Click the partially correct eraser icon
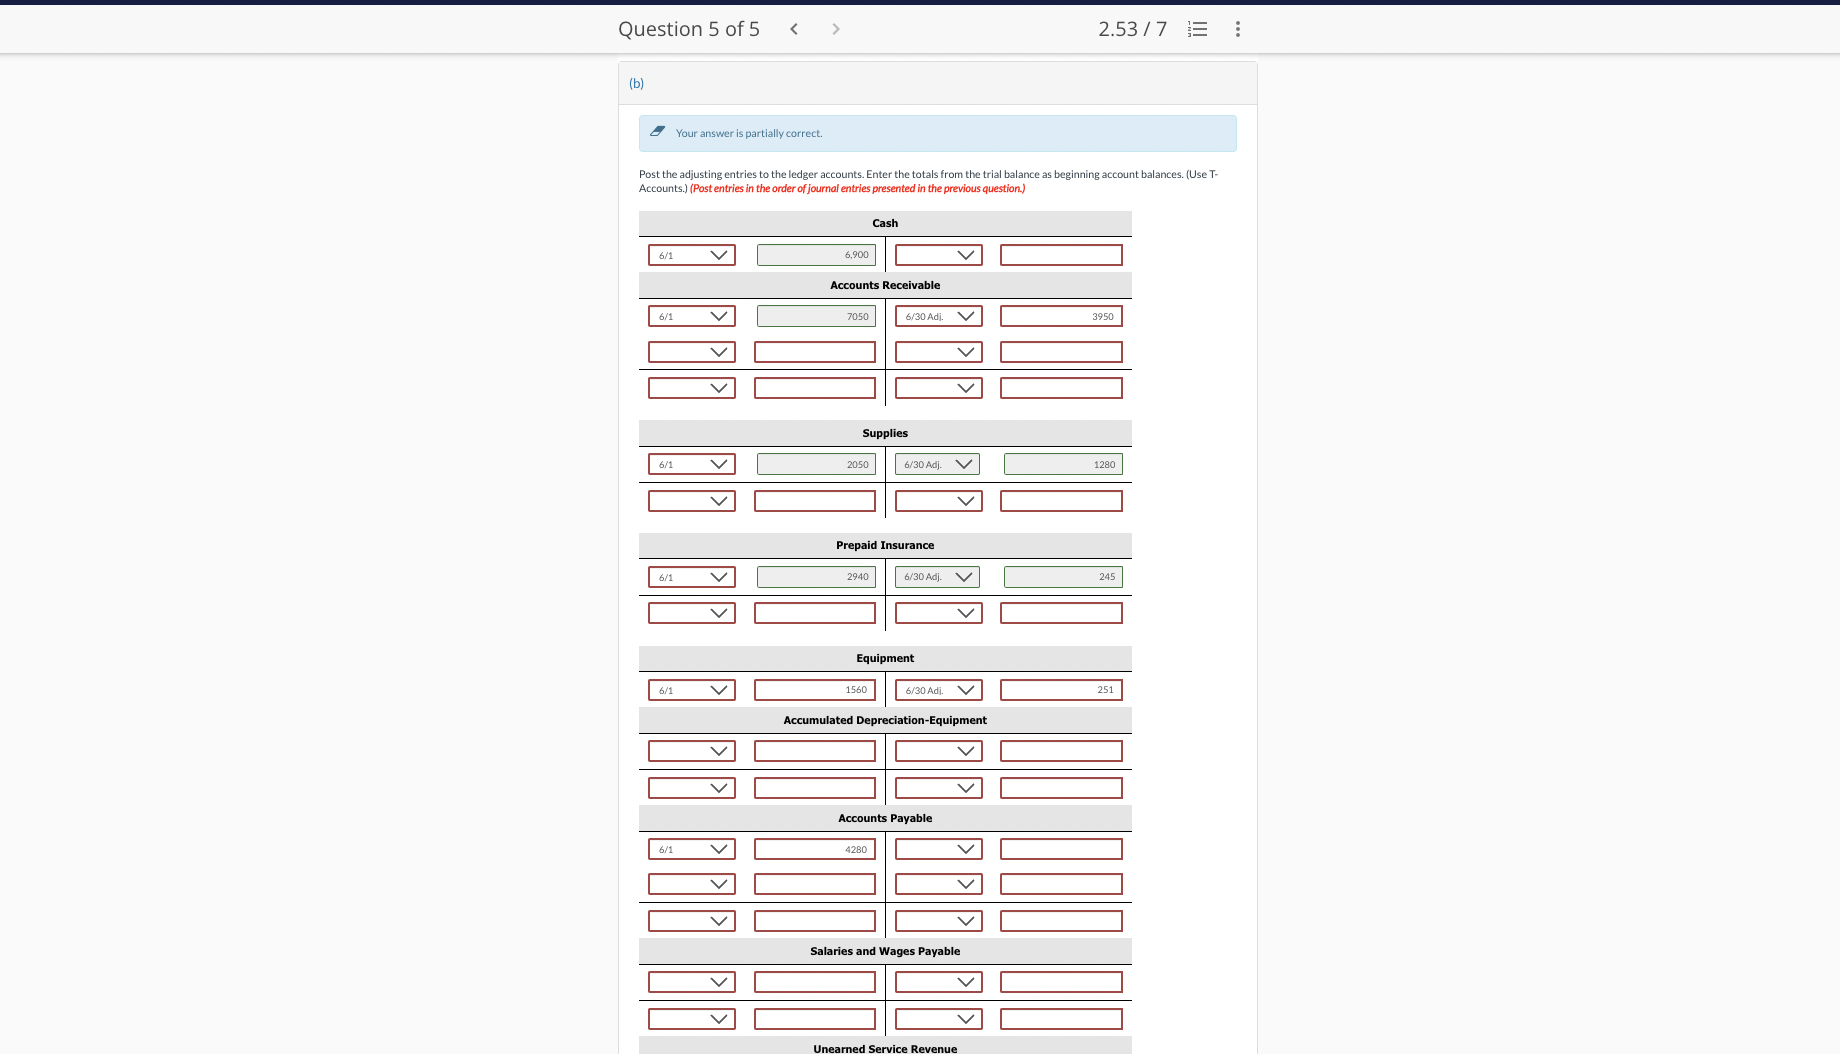The height and width of the screenshot is (1054, 1840). point(658,132)
